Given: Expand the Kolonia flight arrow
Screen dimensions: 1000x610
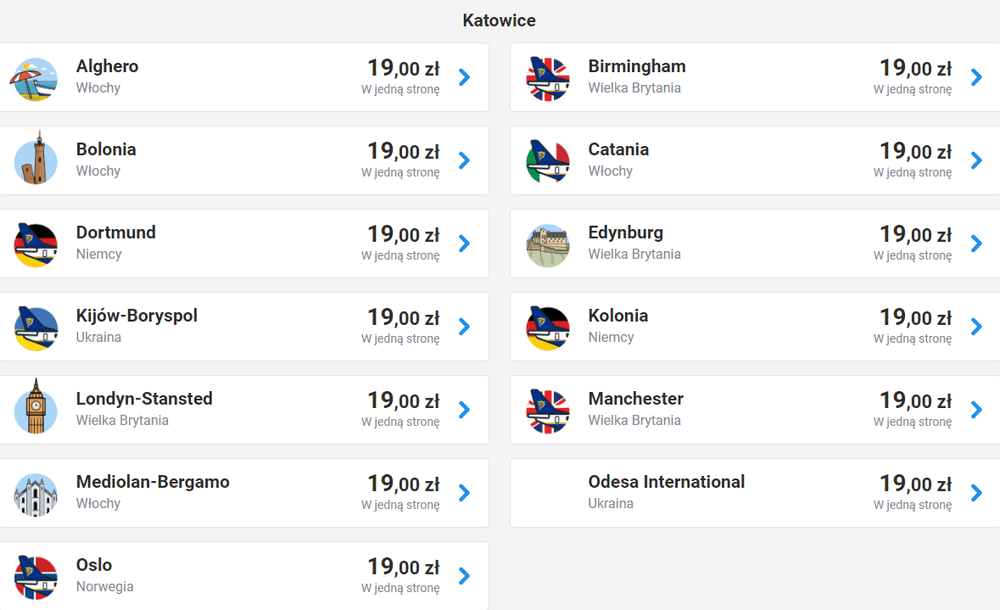Looking at the screenshot, I should pyautogui.click(x=976, y=327).
